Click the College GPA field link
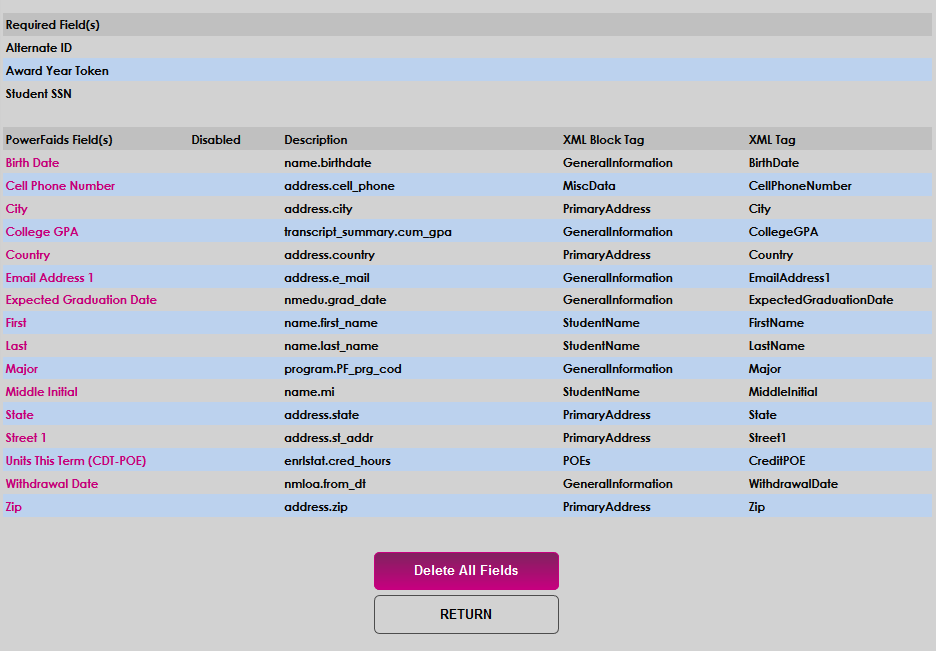 [41, 231]
